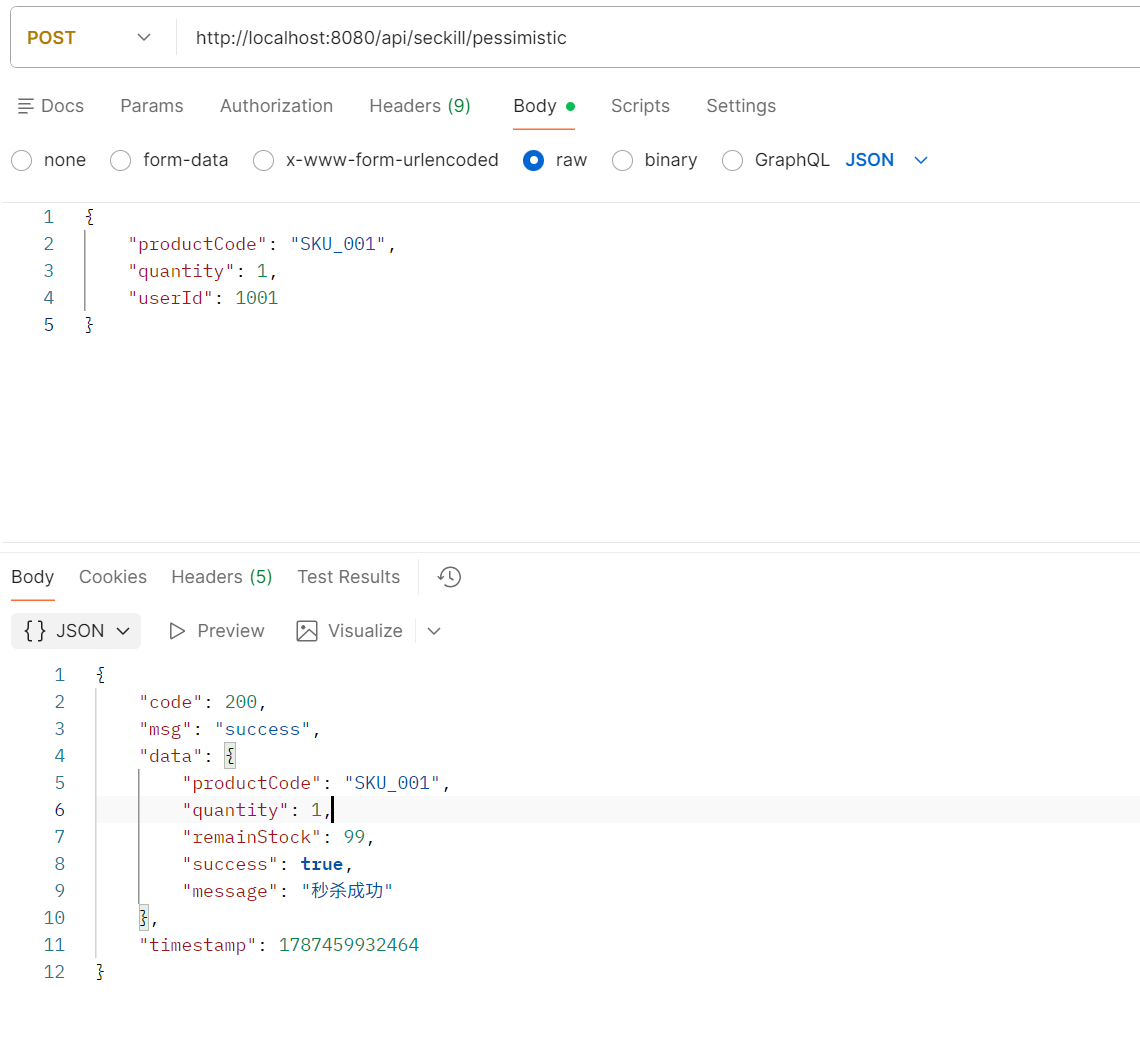Switch to the Params tab
Screen dimensions: 1140x1043
coord(152,106)
